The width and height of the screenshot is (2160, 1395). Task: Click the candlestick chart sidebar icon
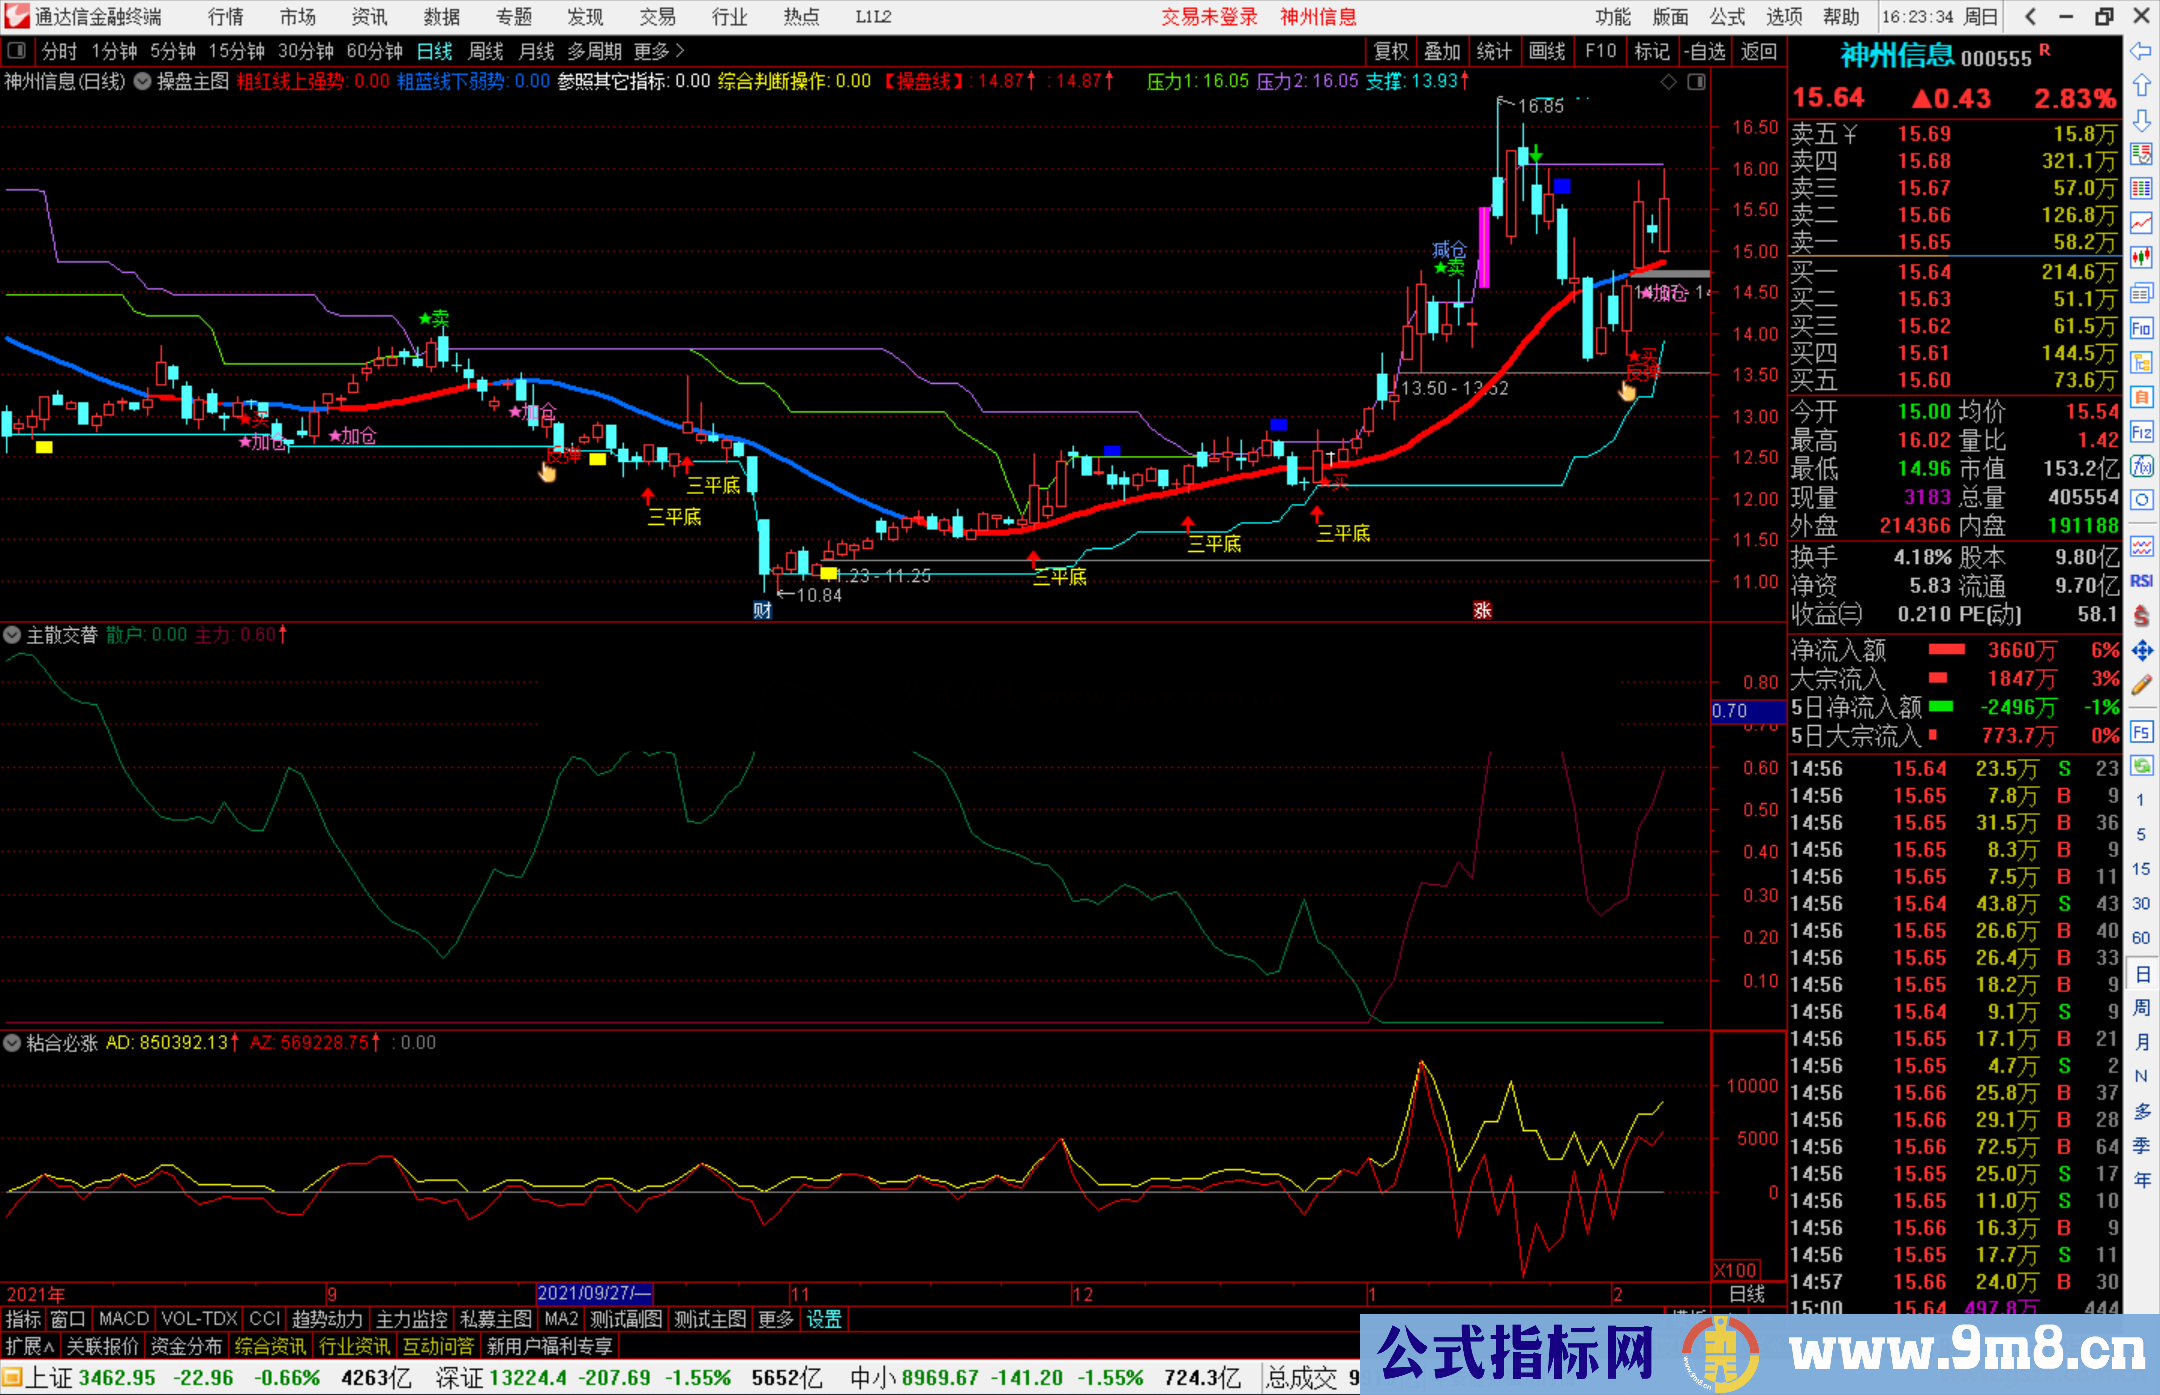2140,258
